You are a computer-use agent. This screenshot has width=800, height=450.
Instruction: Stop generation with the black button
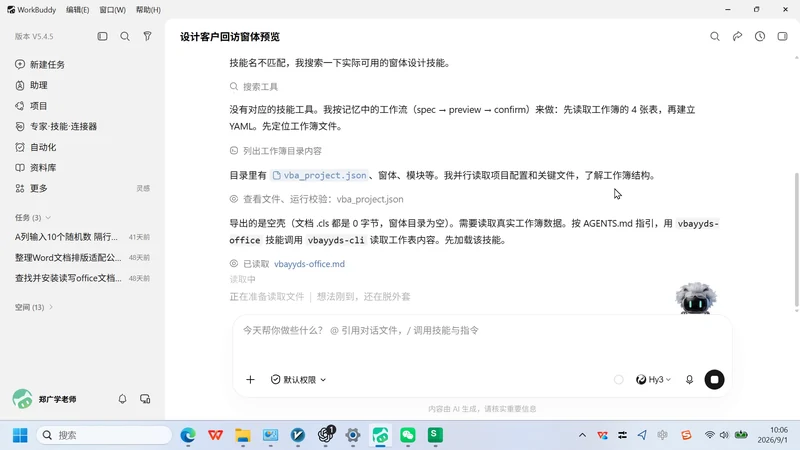tap(714, 380)
